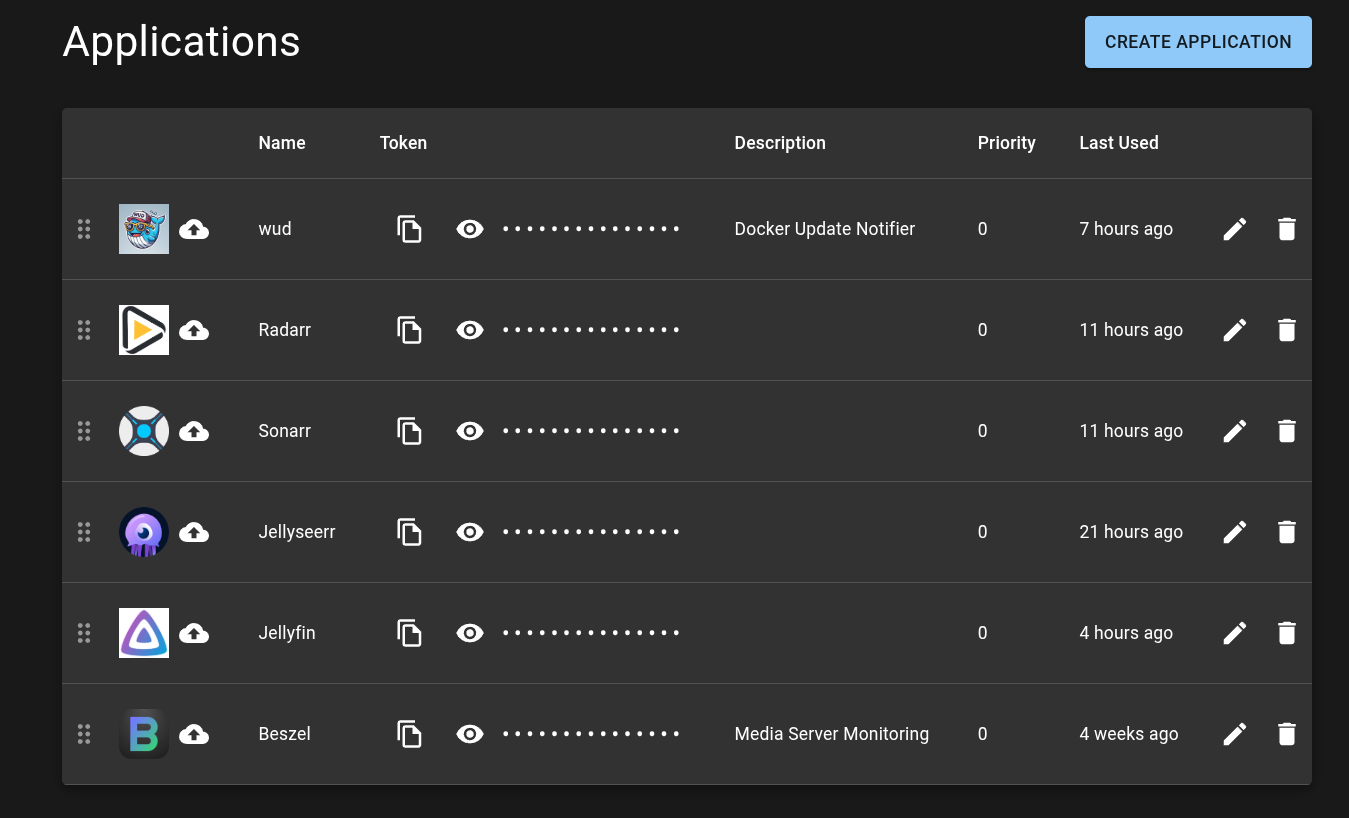The width and height of the screenshot is (1349, 818).
Task: Delete the Beszel application
Action: [1287, 734]
